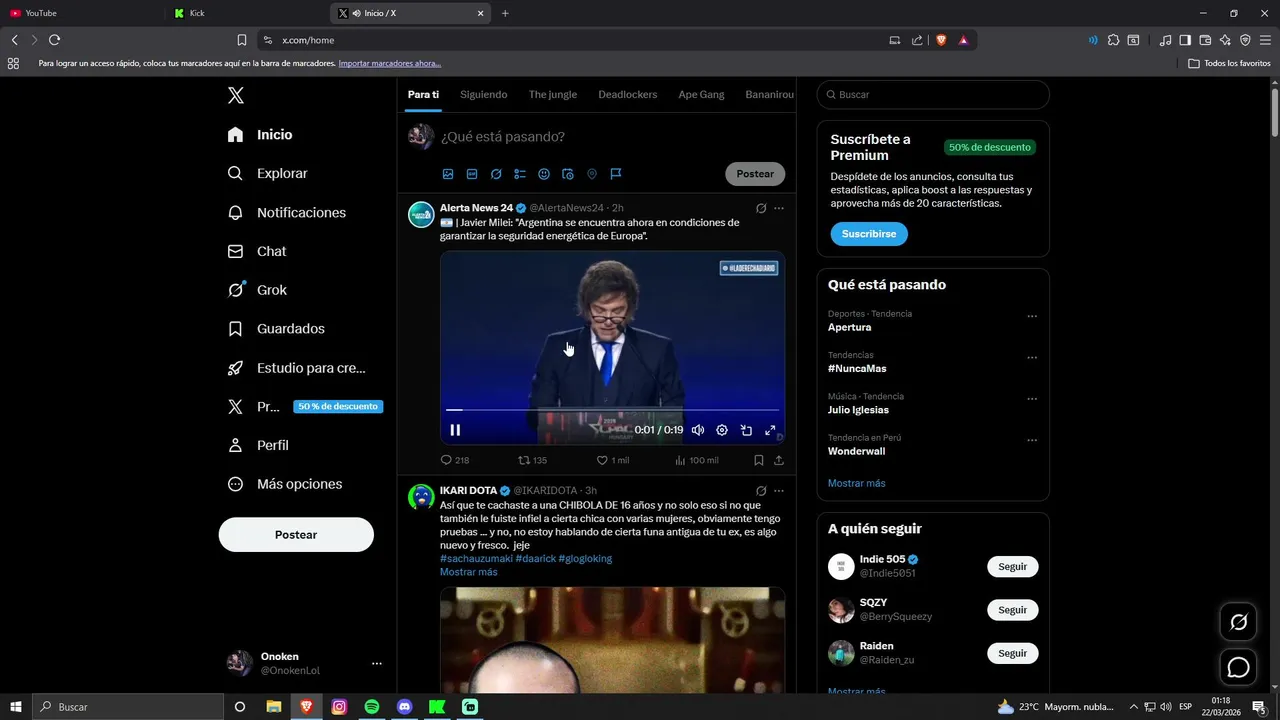Click Mostrar más on the IKARI DOTA post
This screenshot has width=1280, height=720.
coord(469,572)
